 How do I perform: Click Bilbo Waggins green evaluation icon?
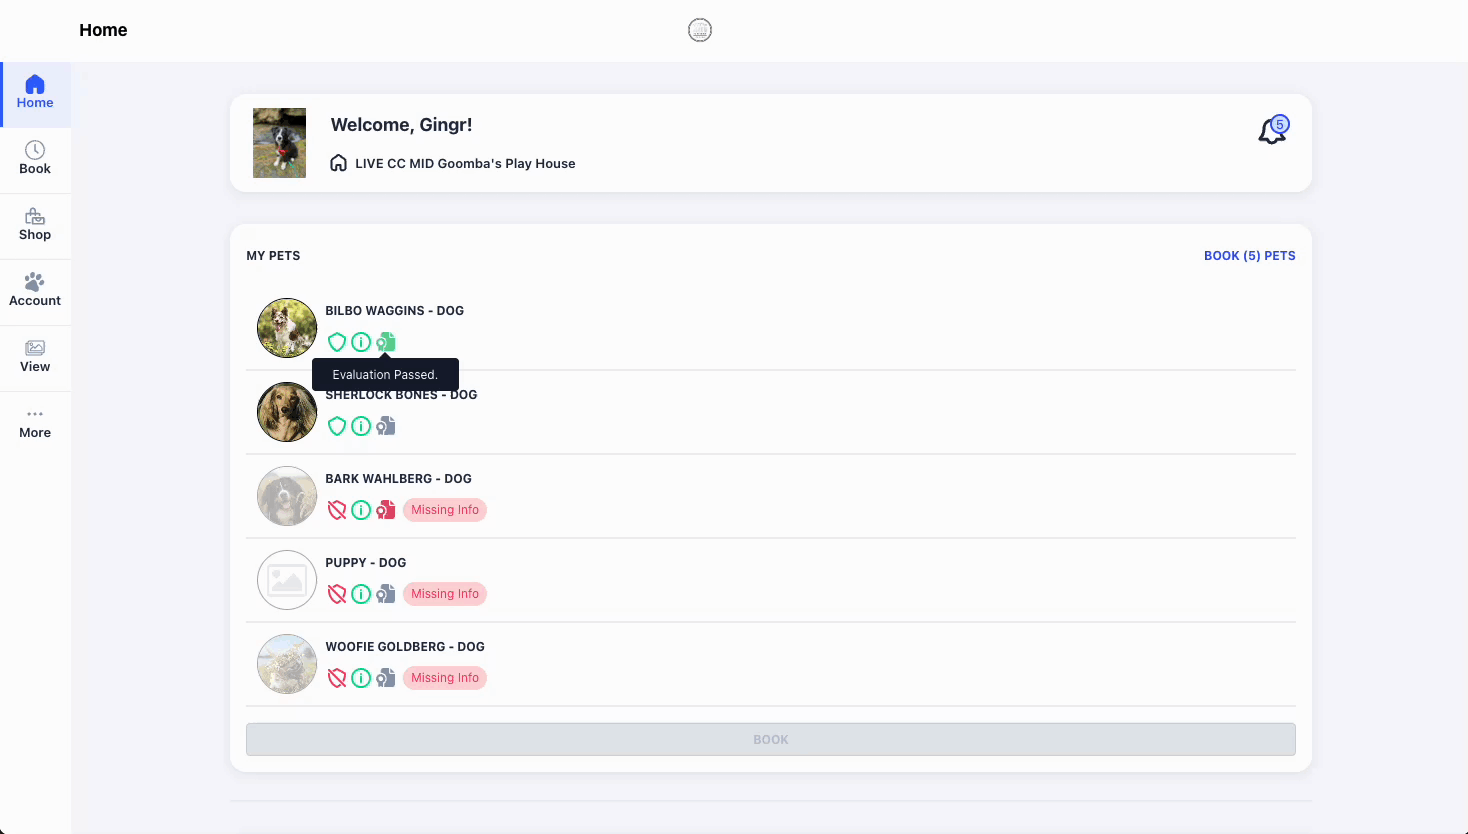386,342
